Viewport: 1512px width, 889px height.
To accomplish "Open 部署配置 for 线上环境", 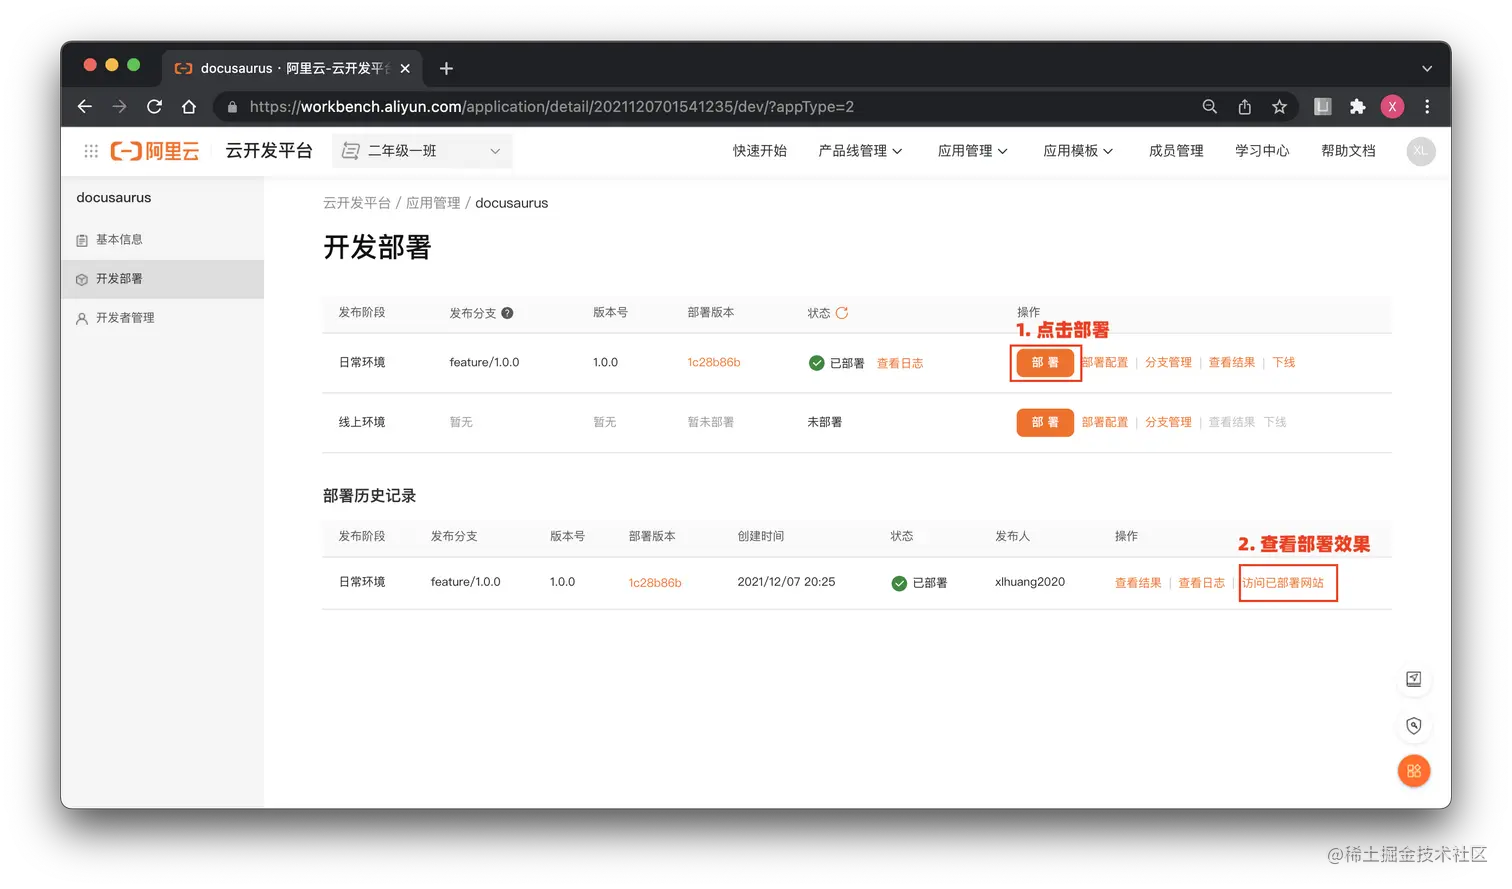I will click(1105, 422).
